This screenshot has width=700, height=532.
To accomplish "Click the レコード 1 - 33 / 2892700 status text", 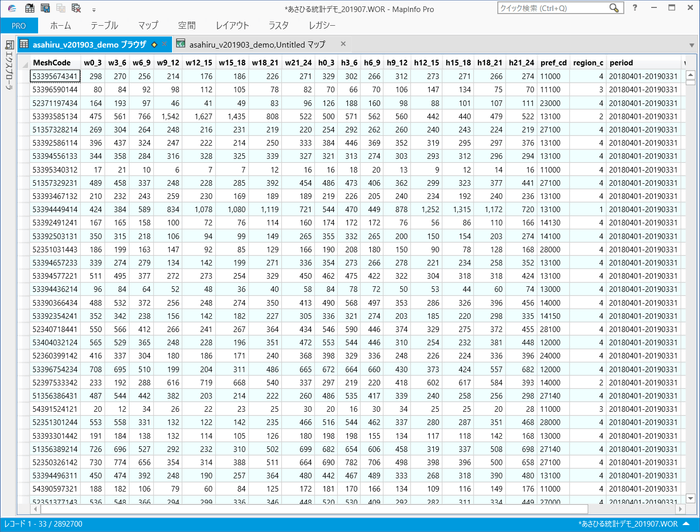I will [43, 524].
